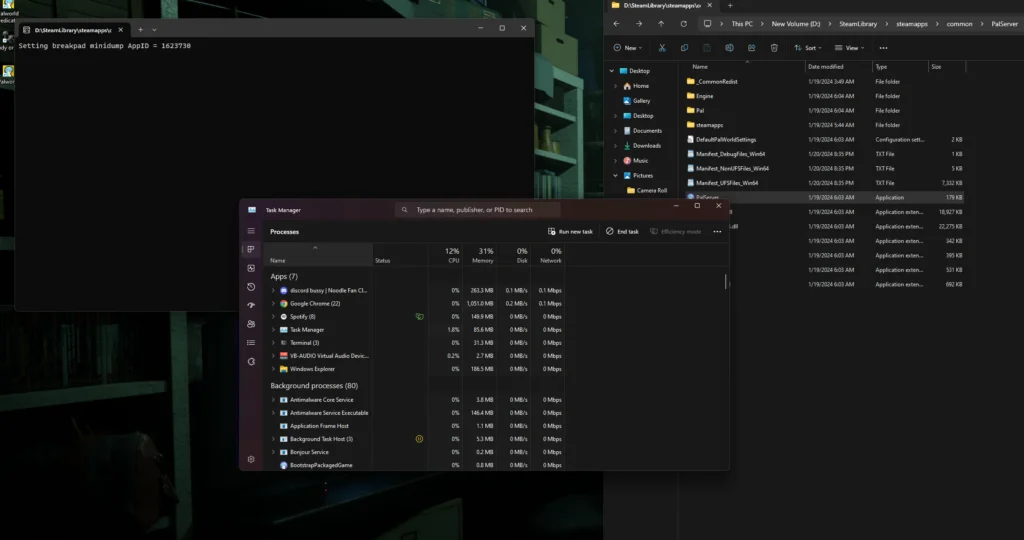Open the Sort dropdown in File Explorer
The image size is (1024, 540).
pos(810,47)
